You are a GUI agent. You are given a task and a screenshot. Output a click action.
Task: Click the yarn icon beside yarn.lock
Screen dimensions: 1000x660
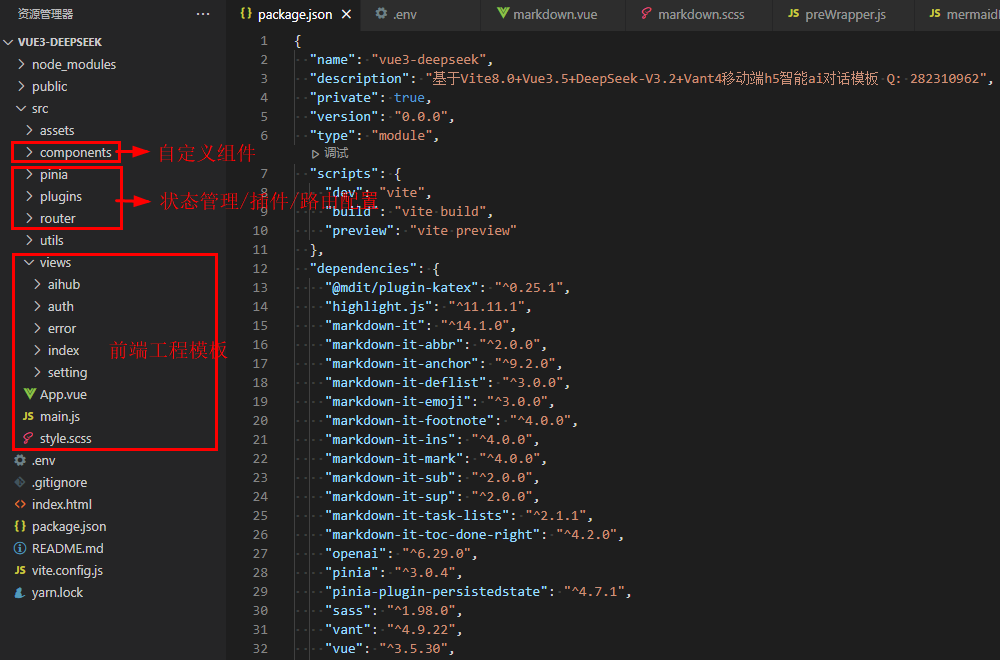pos(20,592)
